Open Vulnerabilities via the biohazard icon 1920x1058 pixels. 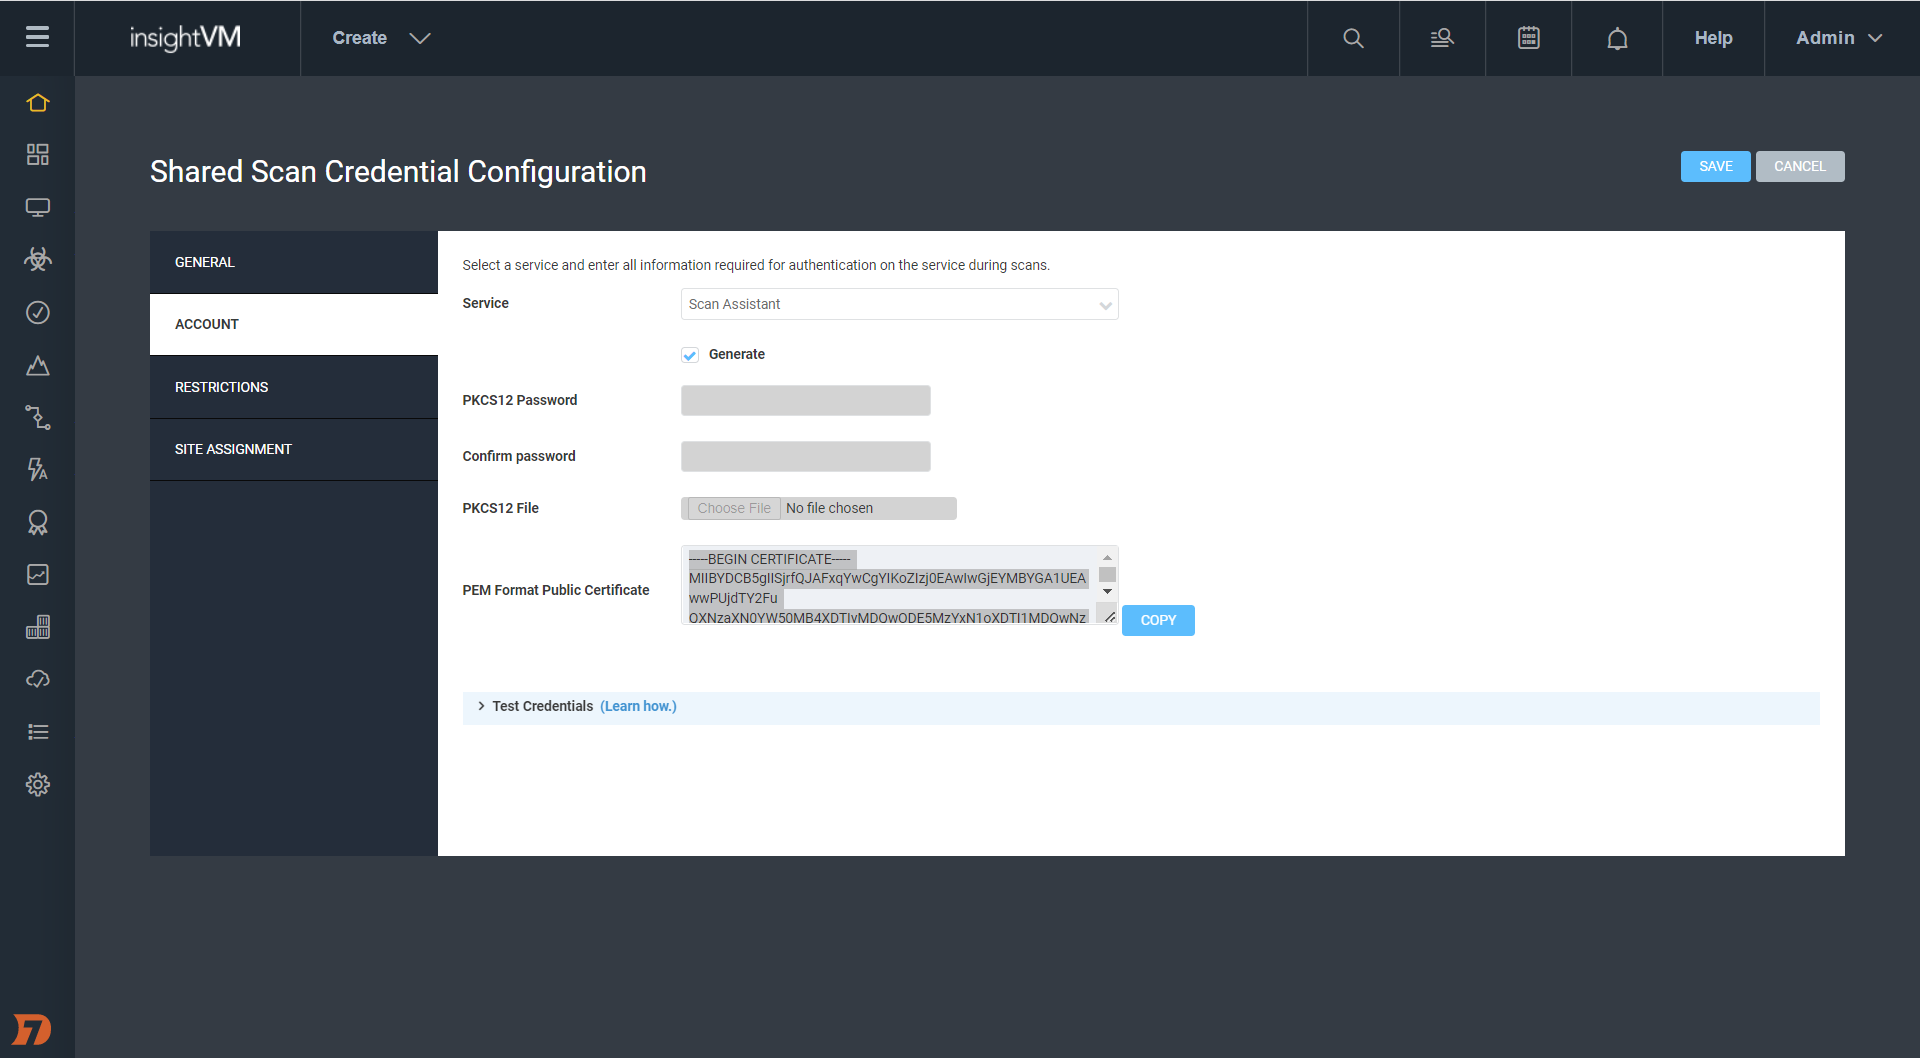click(x=37, y=260)
